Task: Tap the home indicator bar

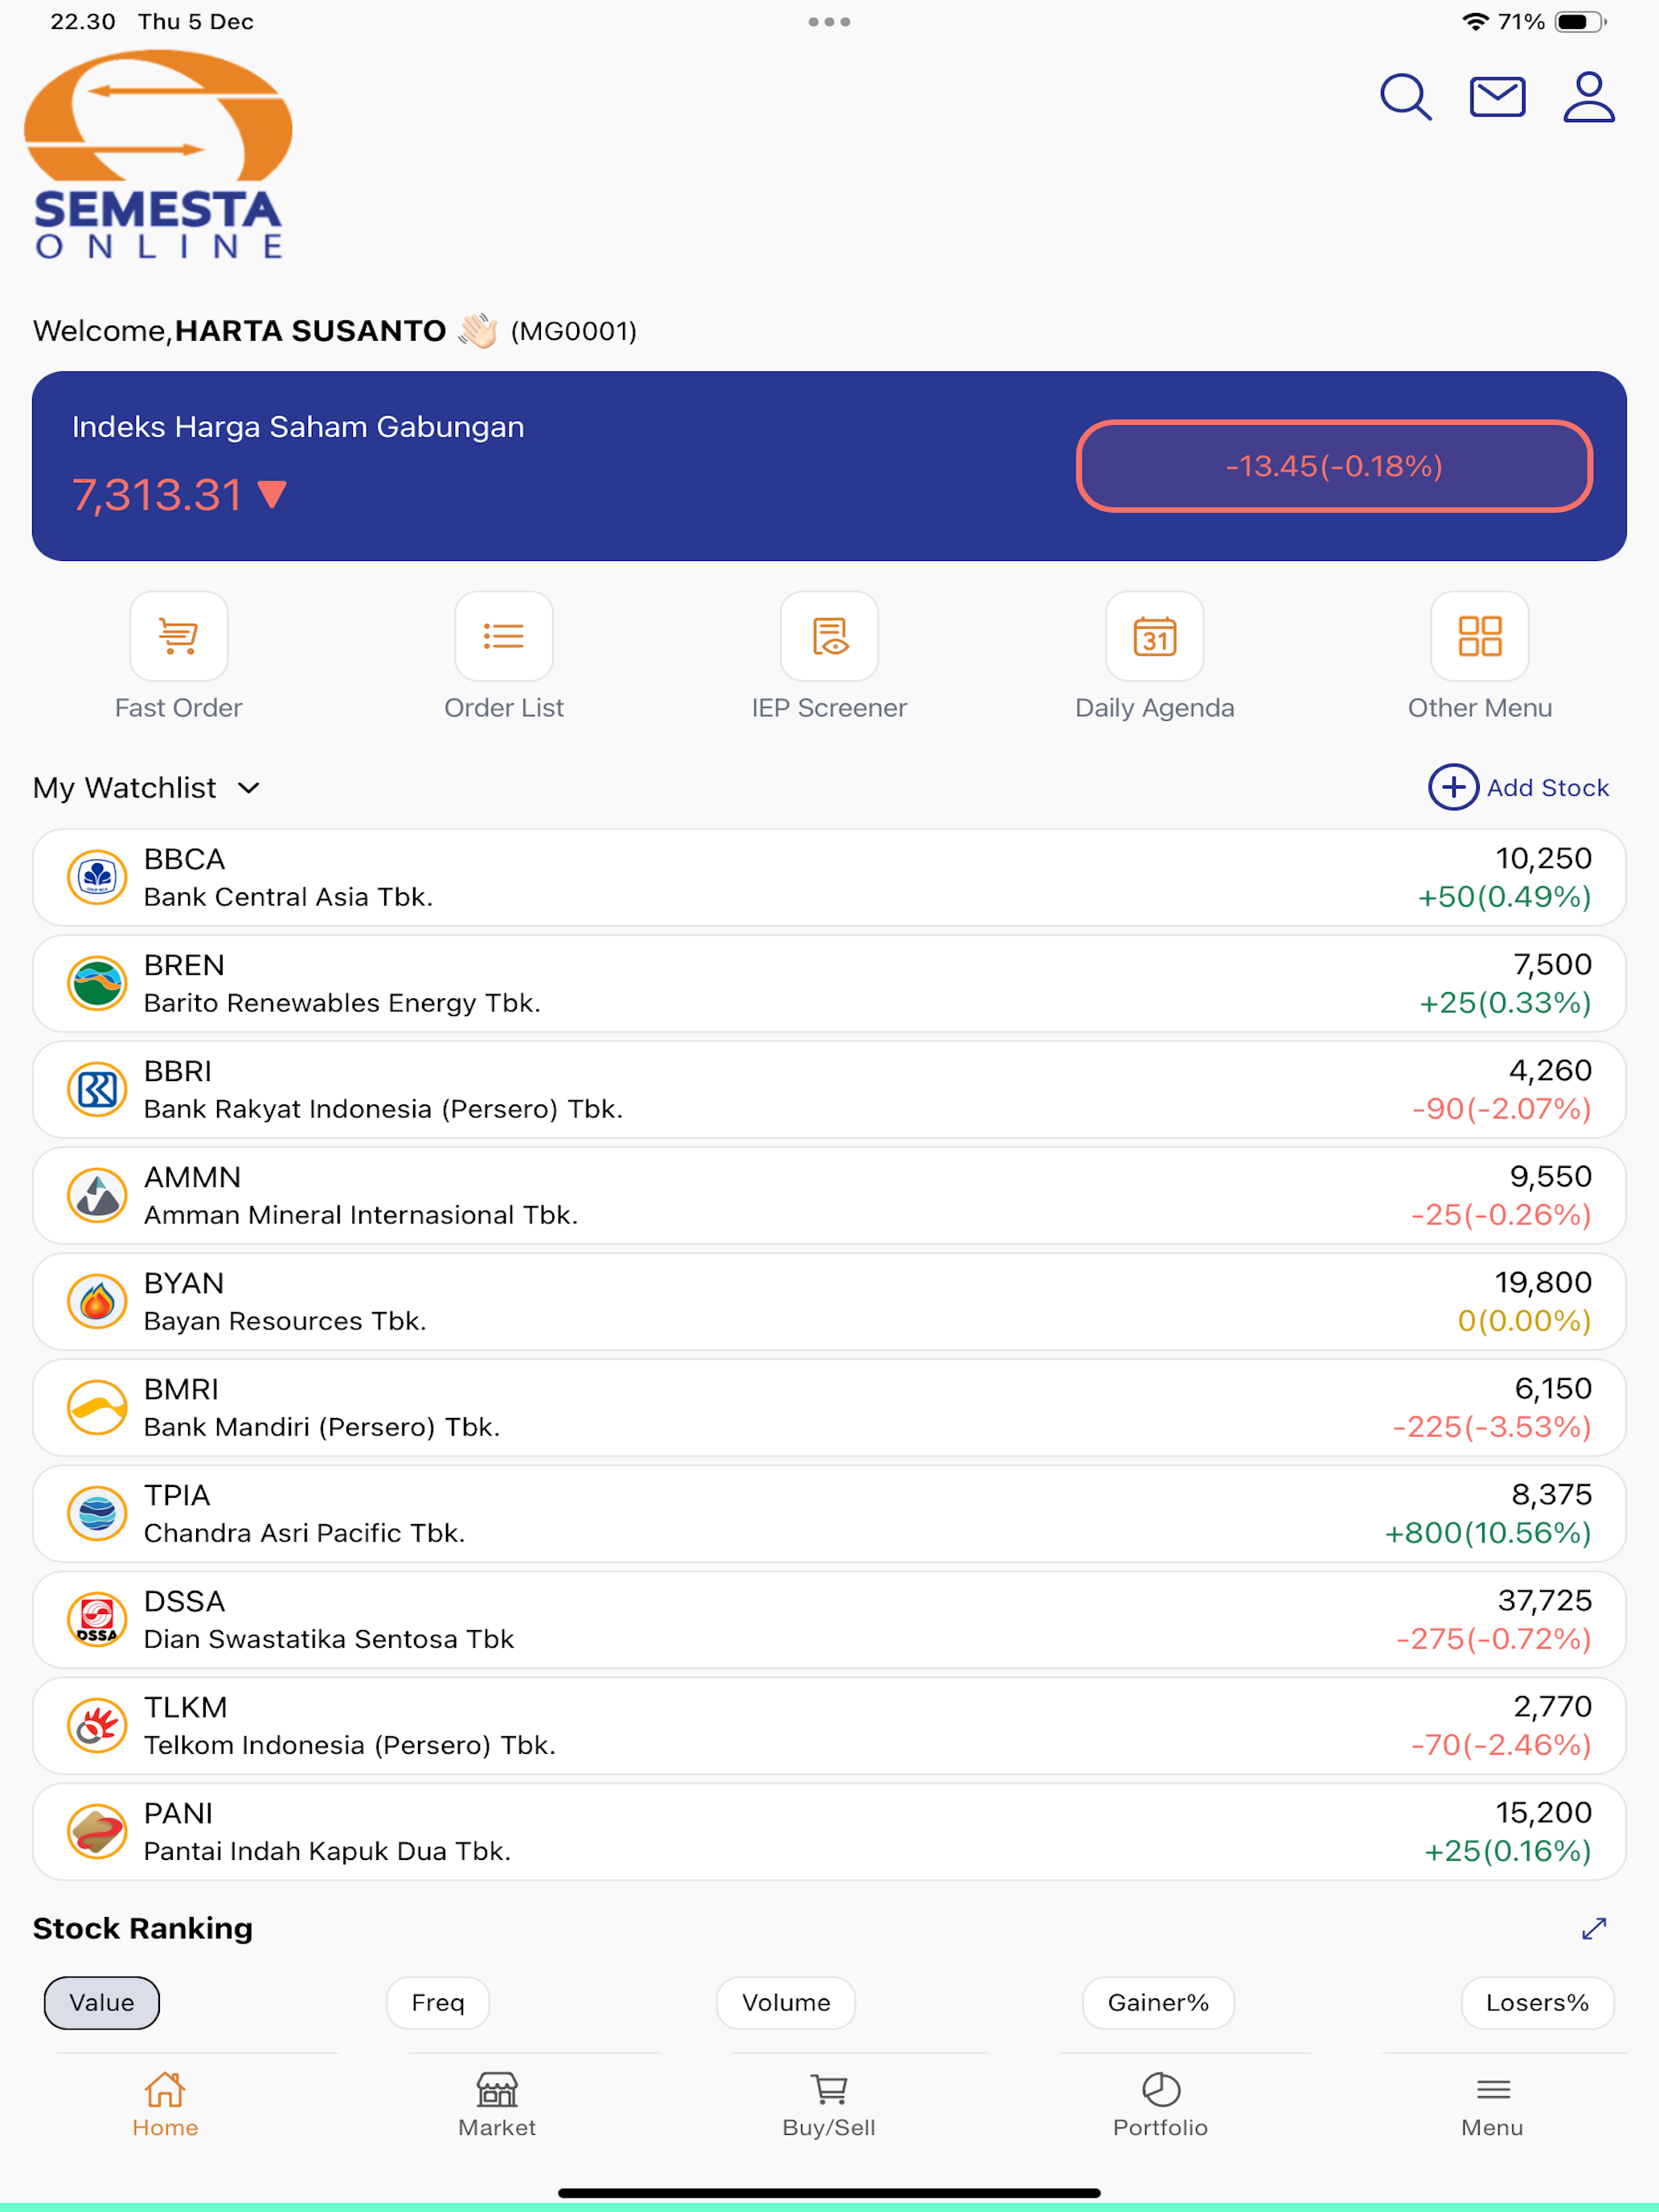Action: (x=829, y=2192)
